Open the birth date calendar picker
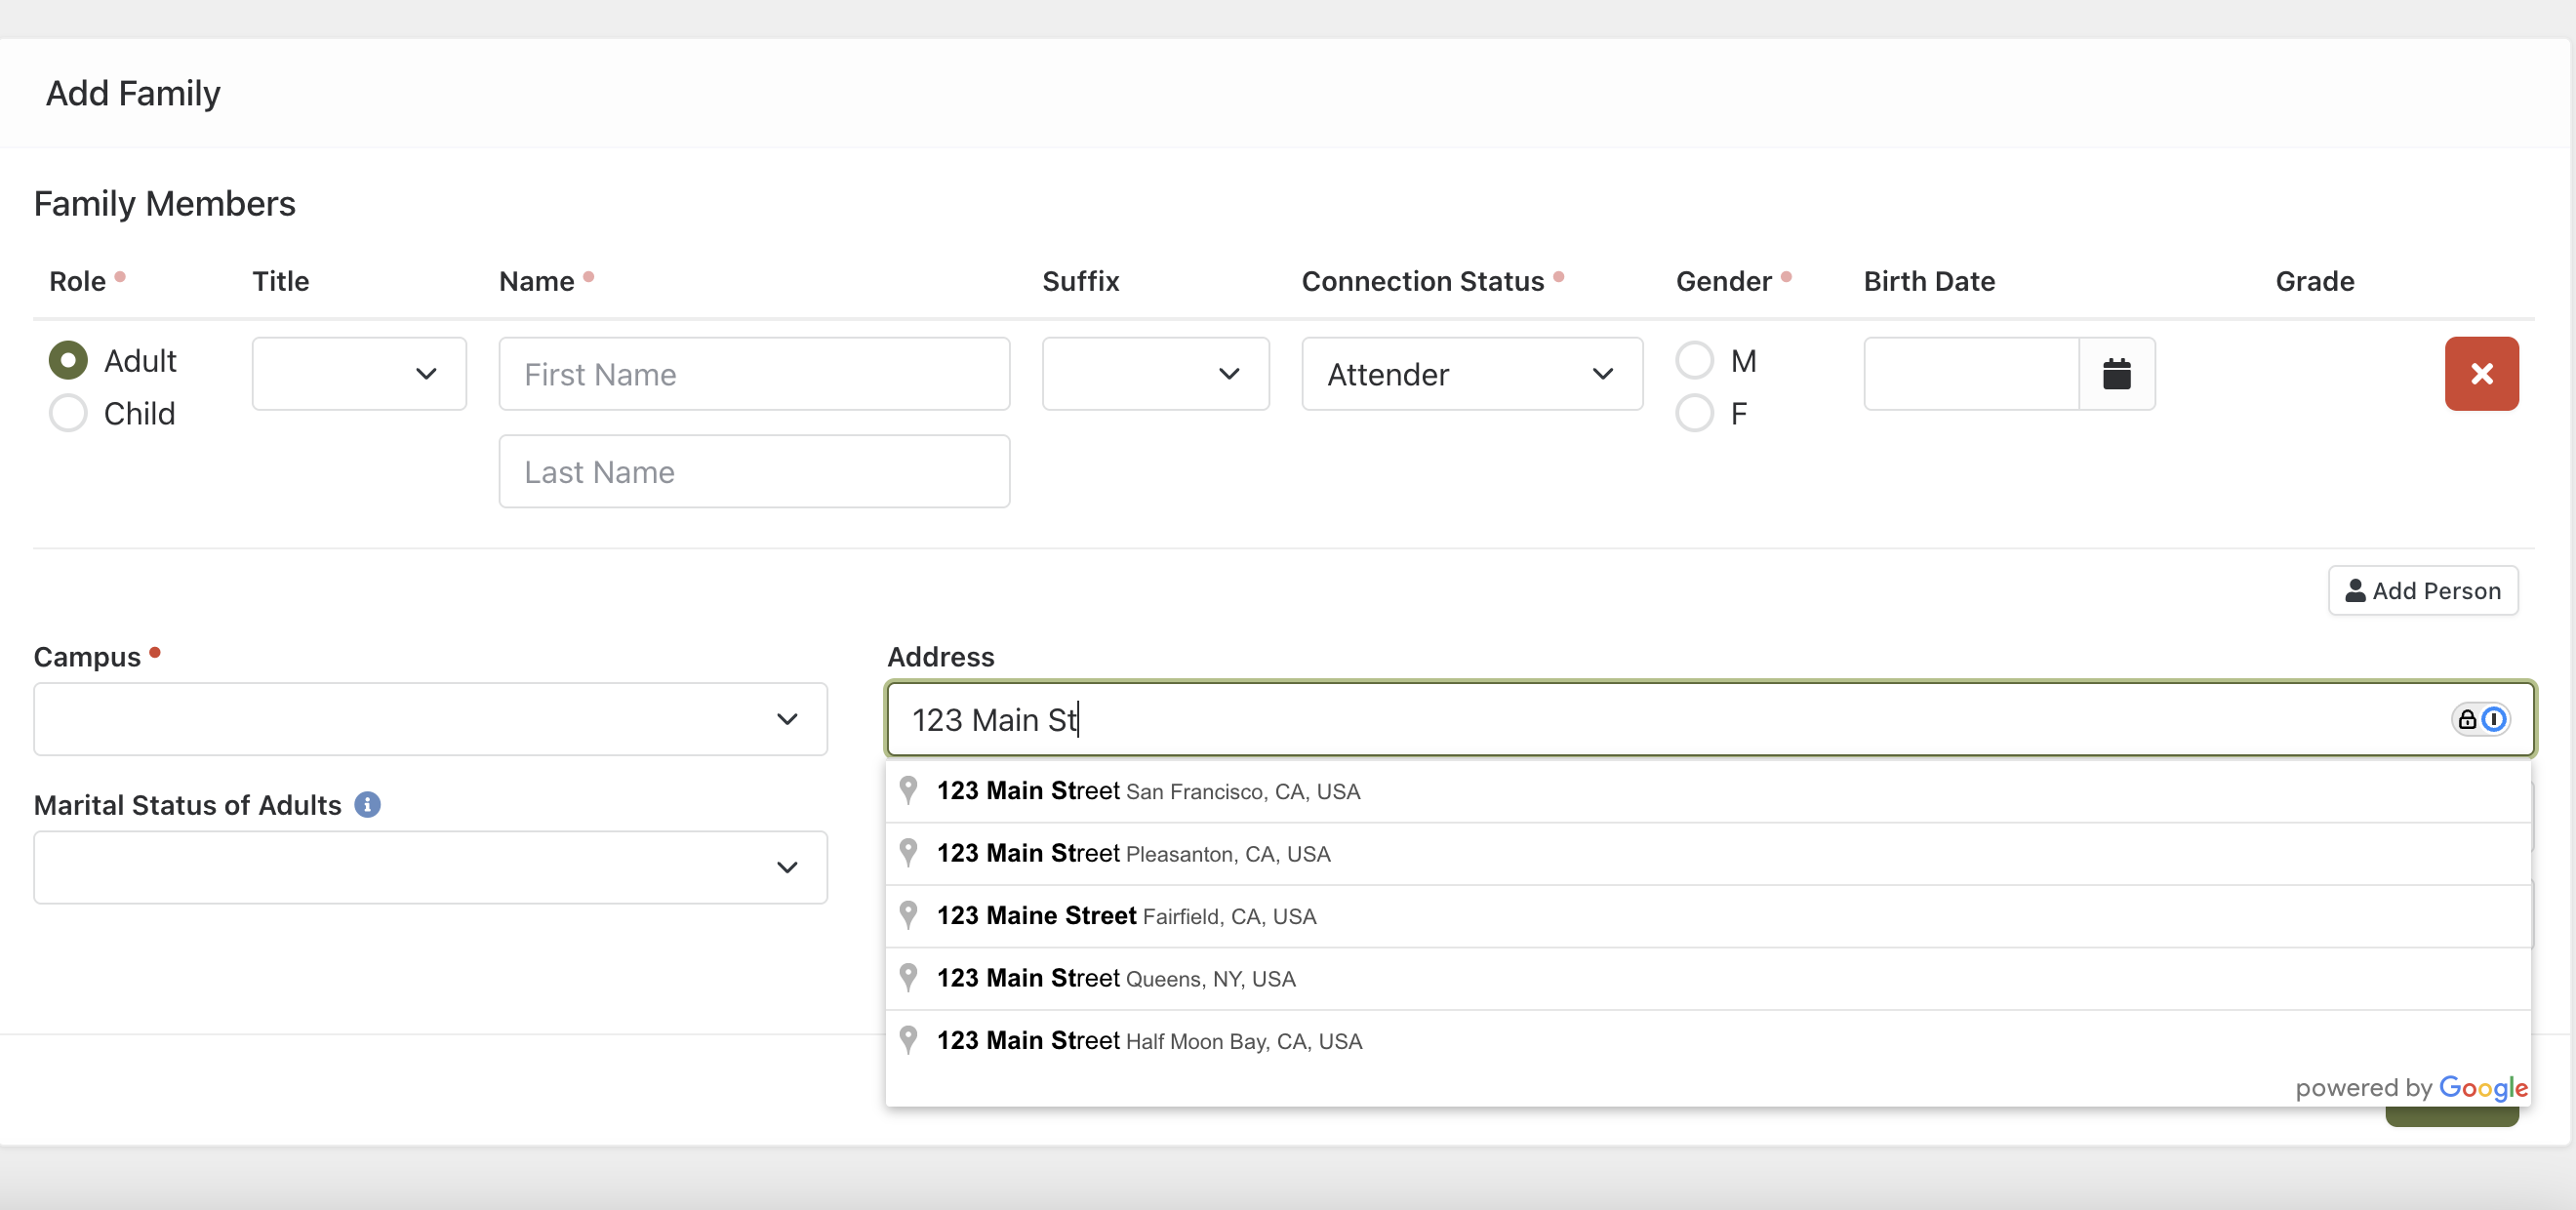The image size is (2576, 1210). 2116,374
